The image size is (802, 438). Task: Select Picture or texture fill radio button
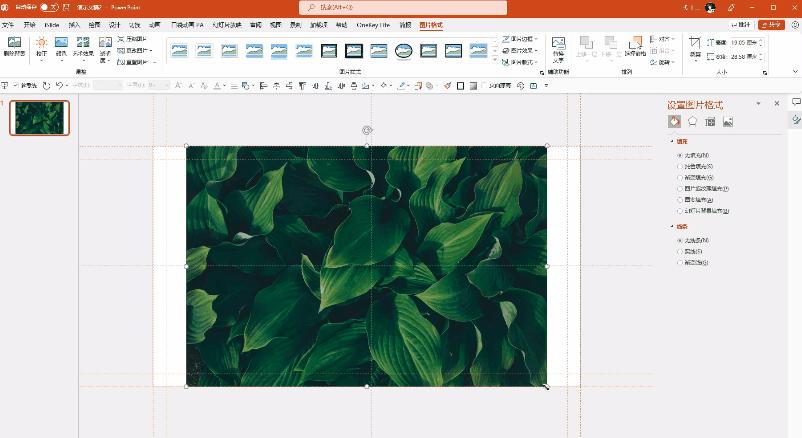tap(680, 189)
